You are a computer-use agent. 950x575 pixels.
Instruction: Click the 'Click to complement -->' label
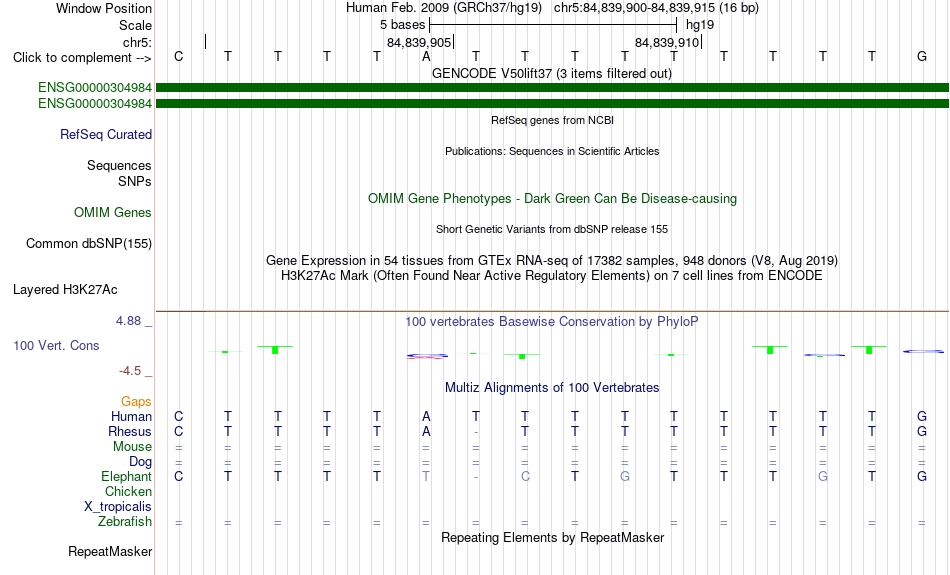pos(82,58)
